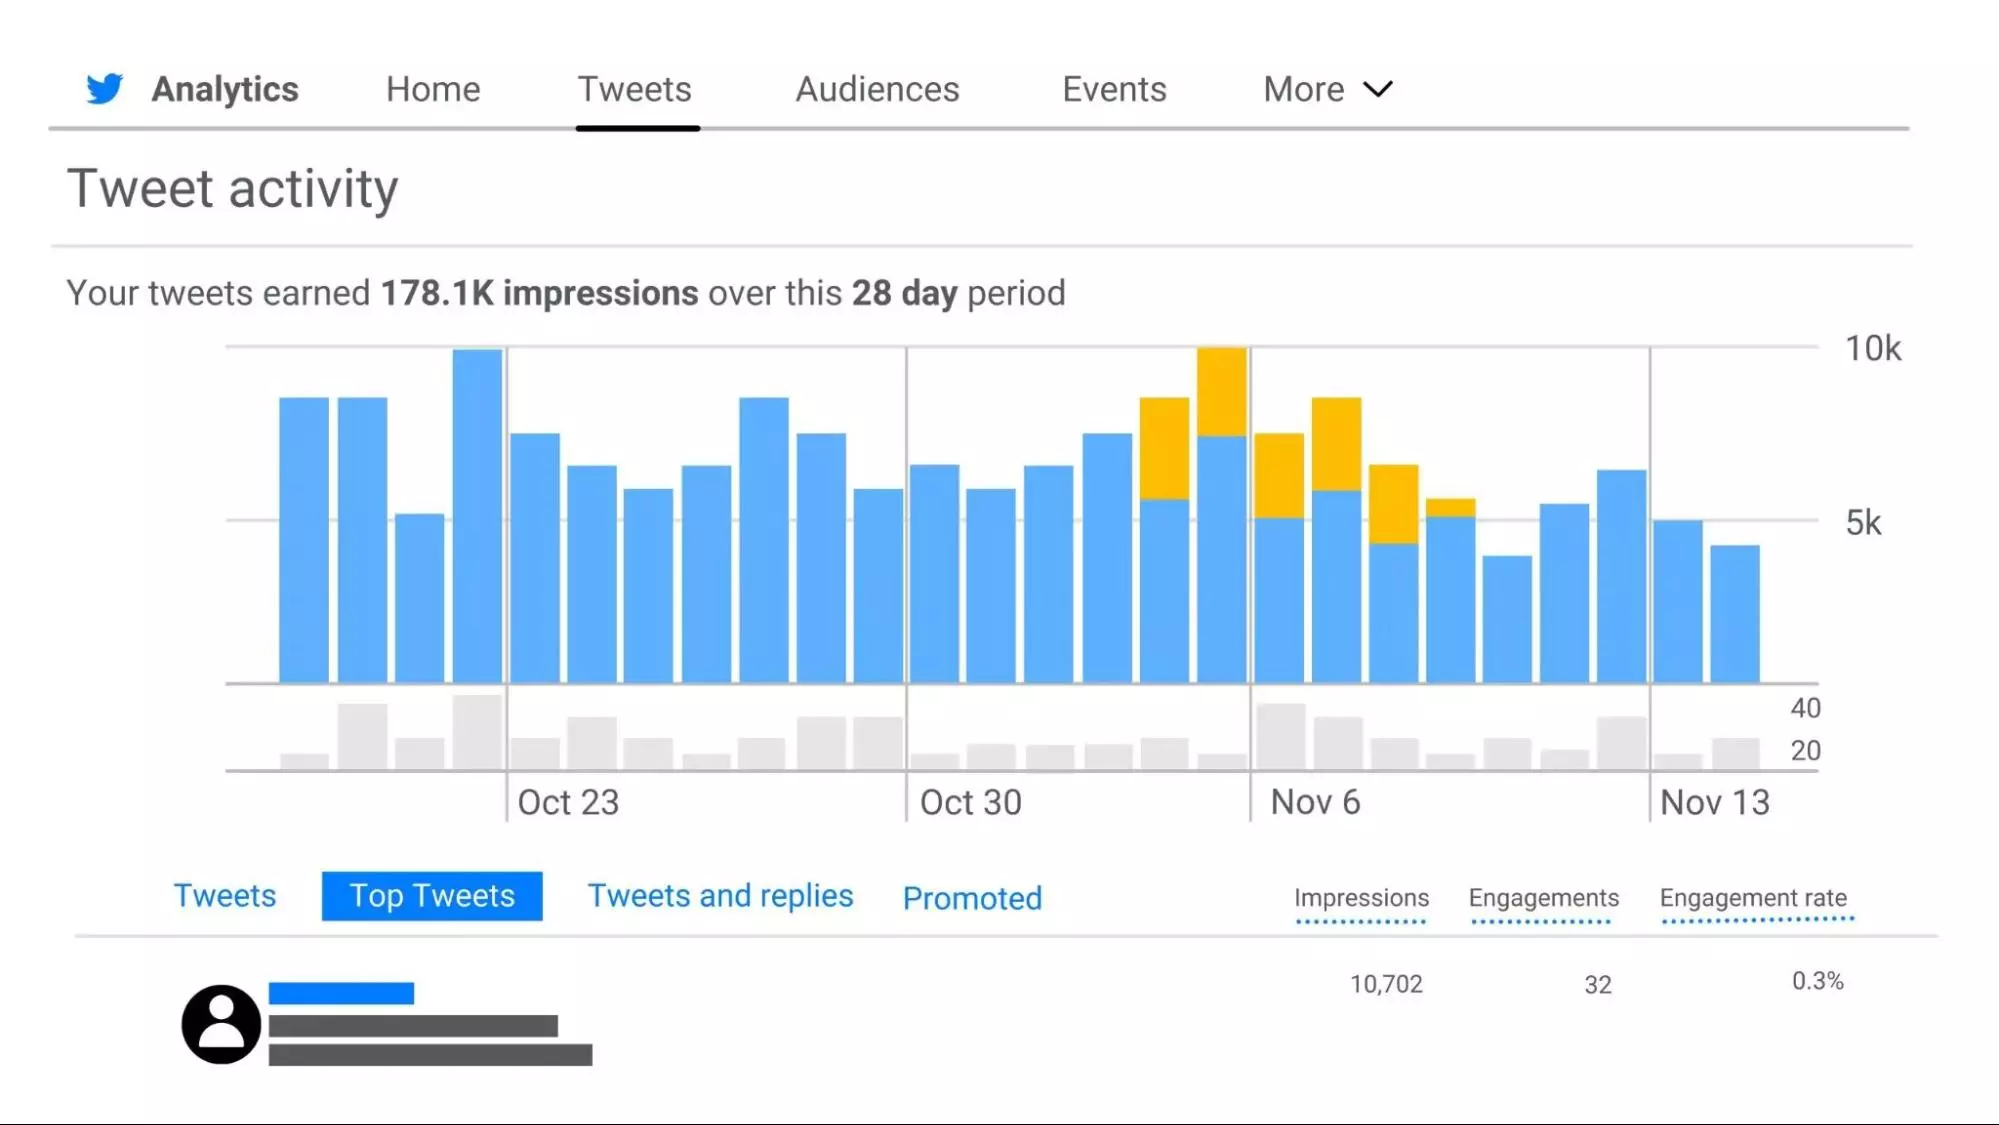Switch filter to all Tweets
The image size is (1999, 1125).
225,895
